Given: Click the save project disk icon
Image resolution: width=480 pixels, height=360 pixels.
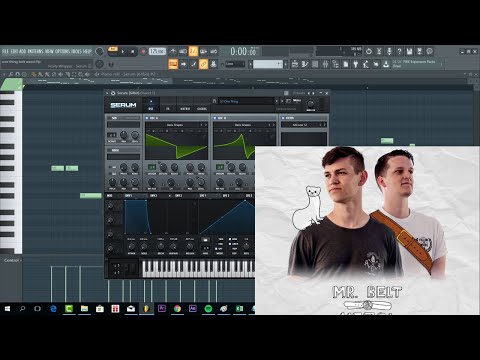Looking at the screenshot, I should tap(409, 51).
